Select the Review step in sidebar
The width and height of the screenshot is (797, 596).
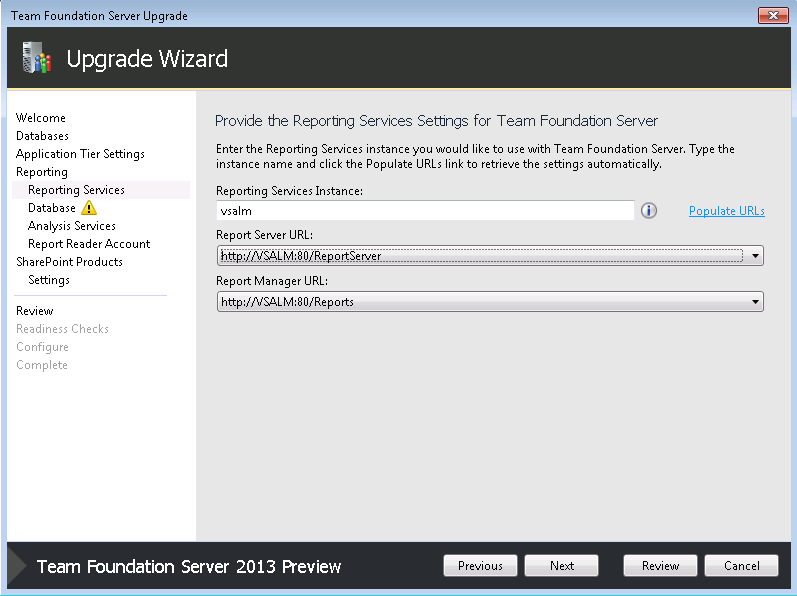[x=35, y=311]
